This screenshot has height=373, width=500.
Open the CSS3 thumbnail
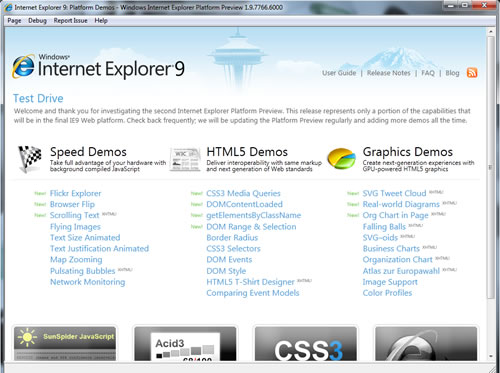click(x=306, y=343)
